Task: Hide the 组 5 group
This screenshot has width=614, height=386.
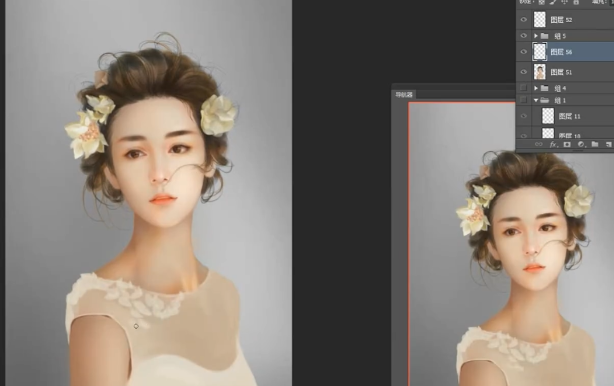Action: click(524, 36)
